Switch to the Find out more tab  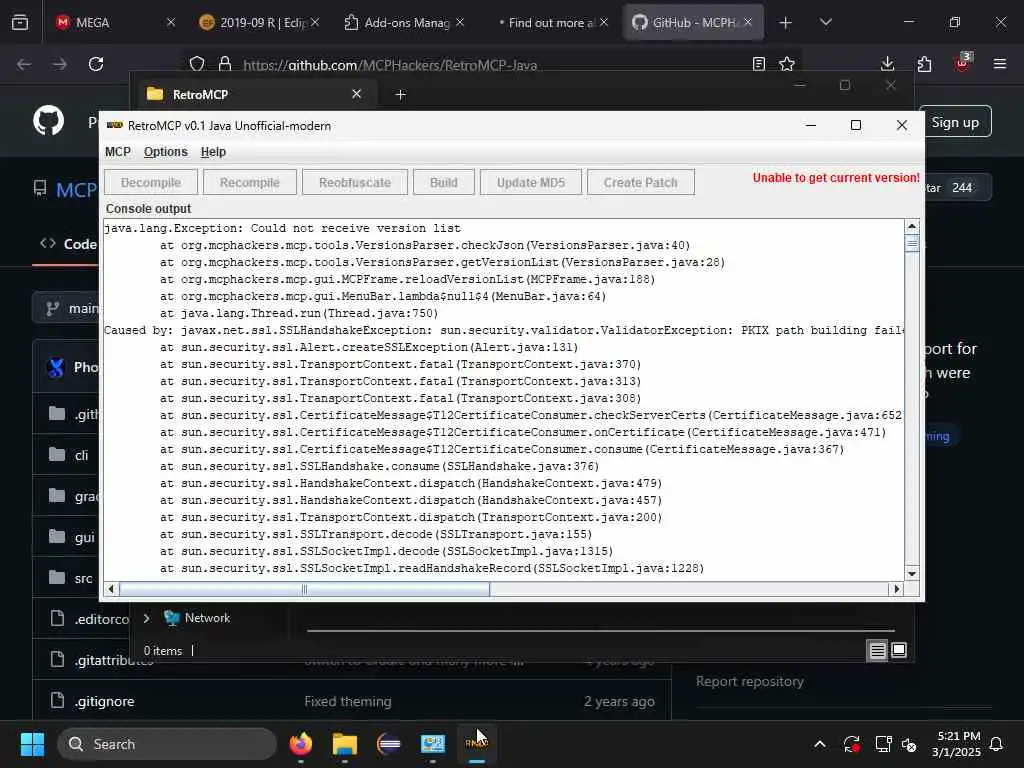549,22
